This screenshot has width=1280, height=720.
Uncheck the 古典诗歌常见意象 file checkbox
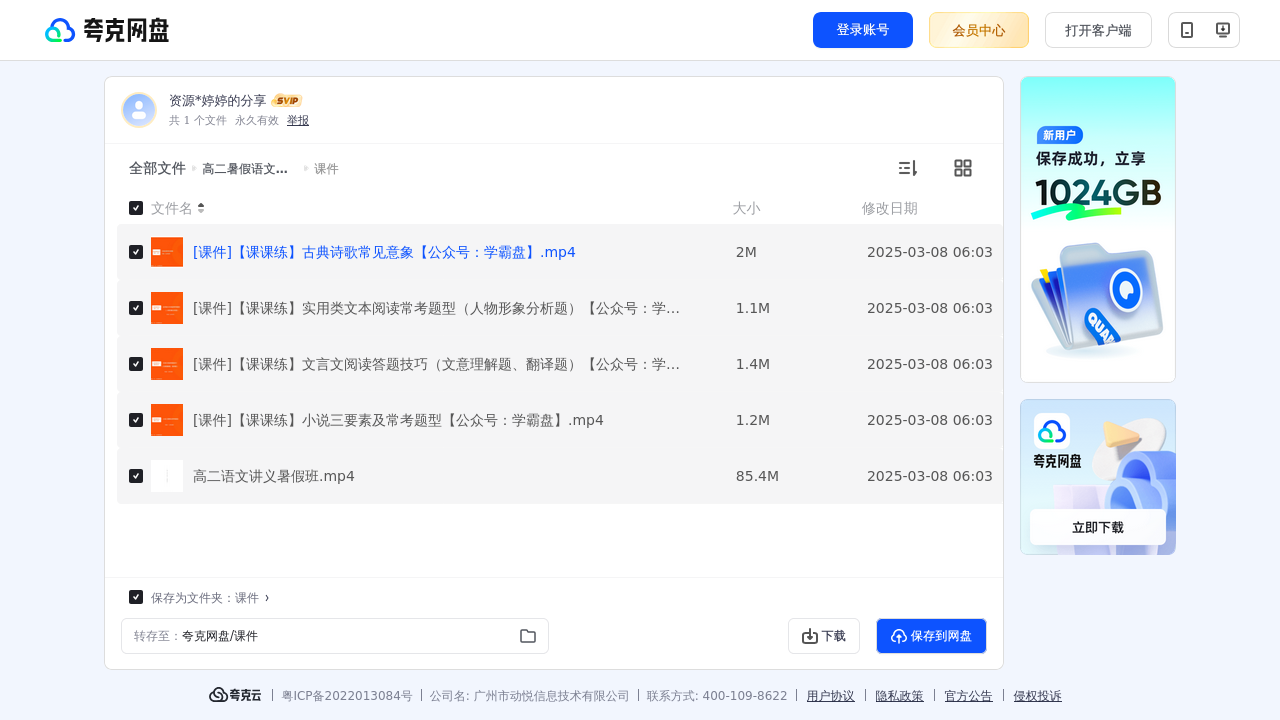pyautogui.click(x=136, y=252)
